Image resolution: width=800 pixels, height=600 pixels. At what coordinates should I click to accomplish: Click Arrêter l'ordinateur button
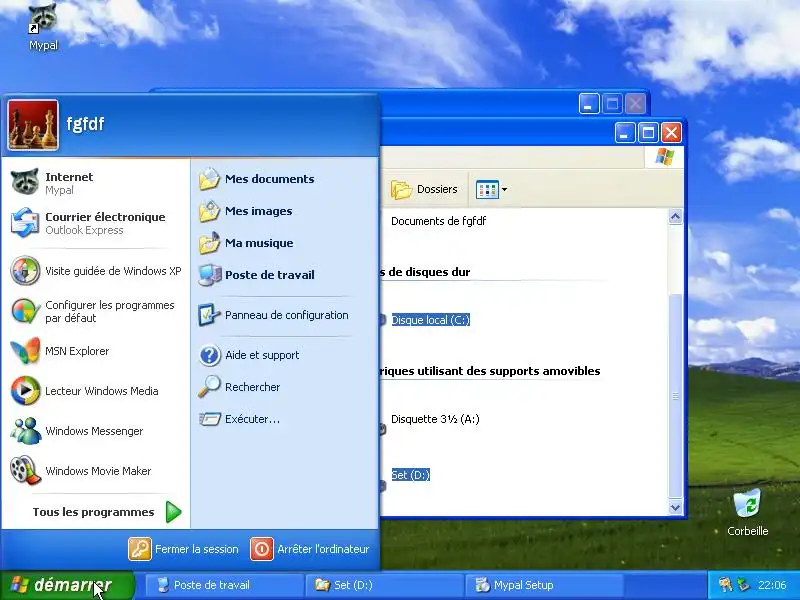point(310,549)
